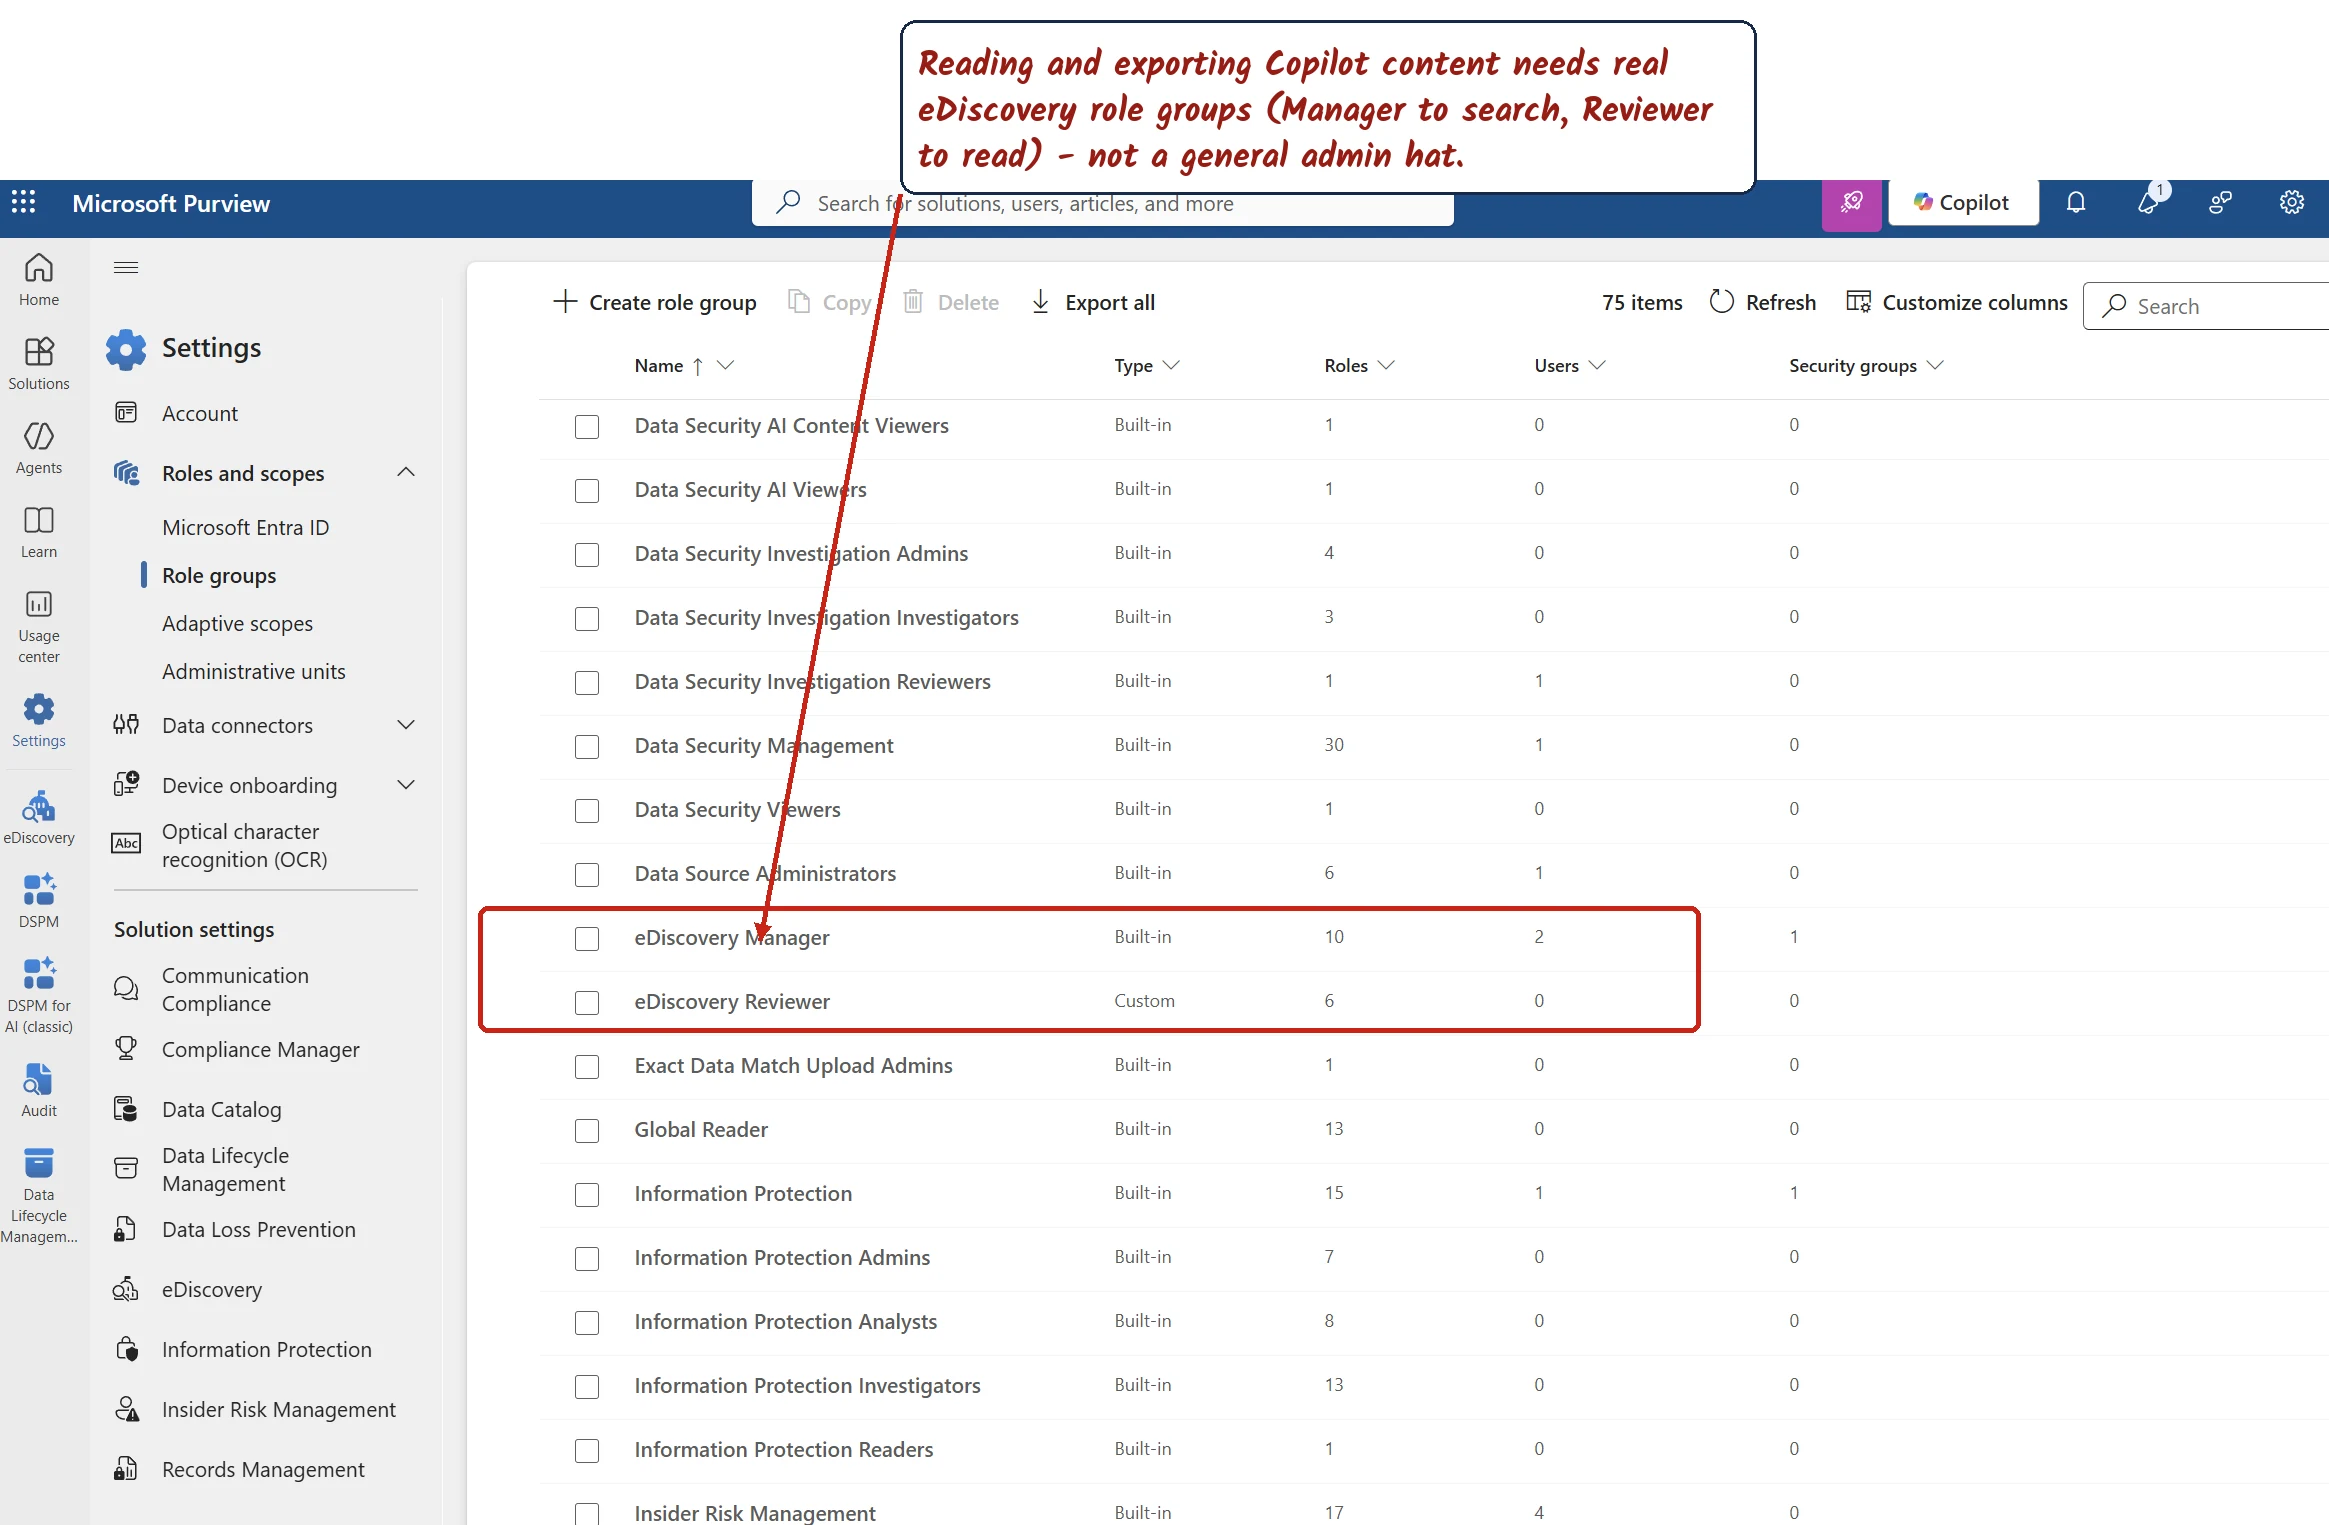This screenshot has width=2329, height=1525.
Task: Check Information Protection Admins row checkbox
Action: click(x=587, y=1259)
